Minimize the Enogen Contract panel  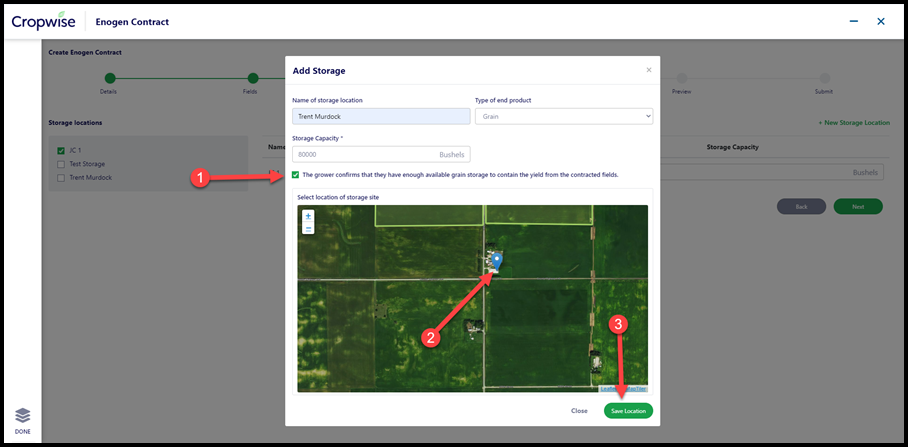click(854, 21)
